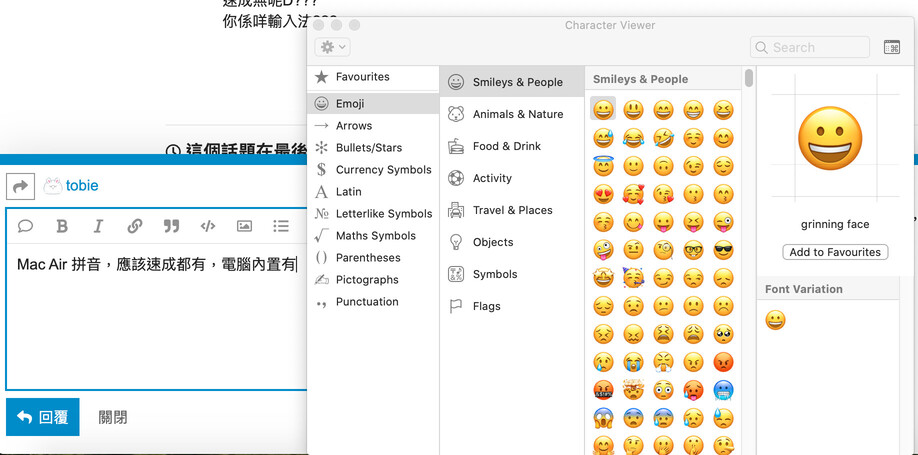Pick the flushed face emoji

click(x=663, y=390)
